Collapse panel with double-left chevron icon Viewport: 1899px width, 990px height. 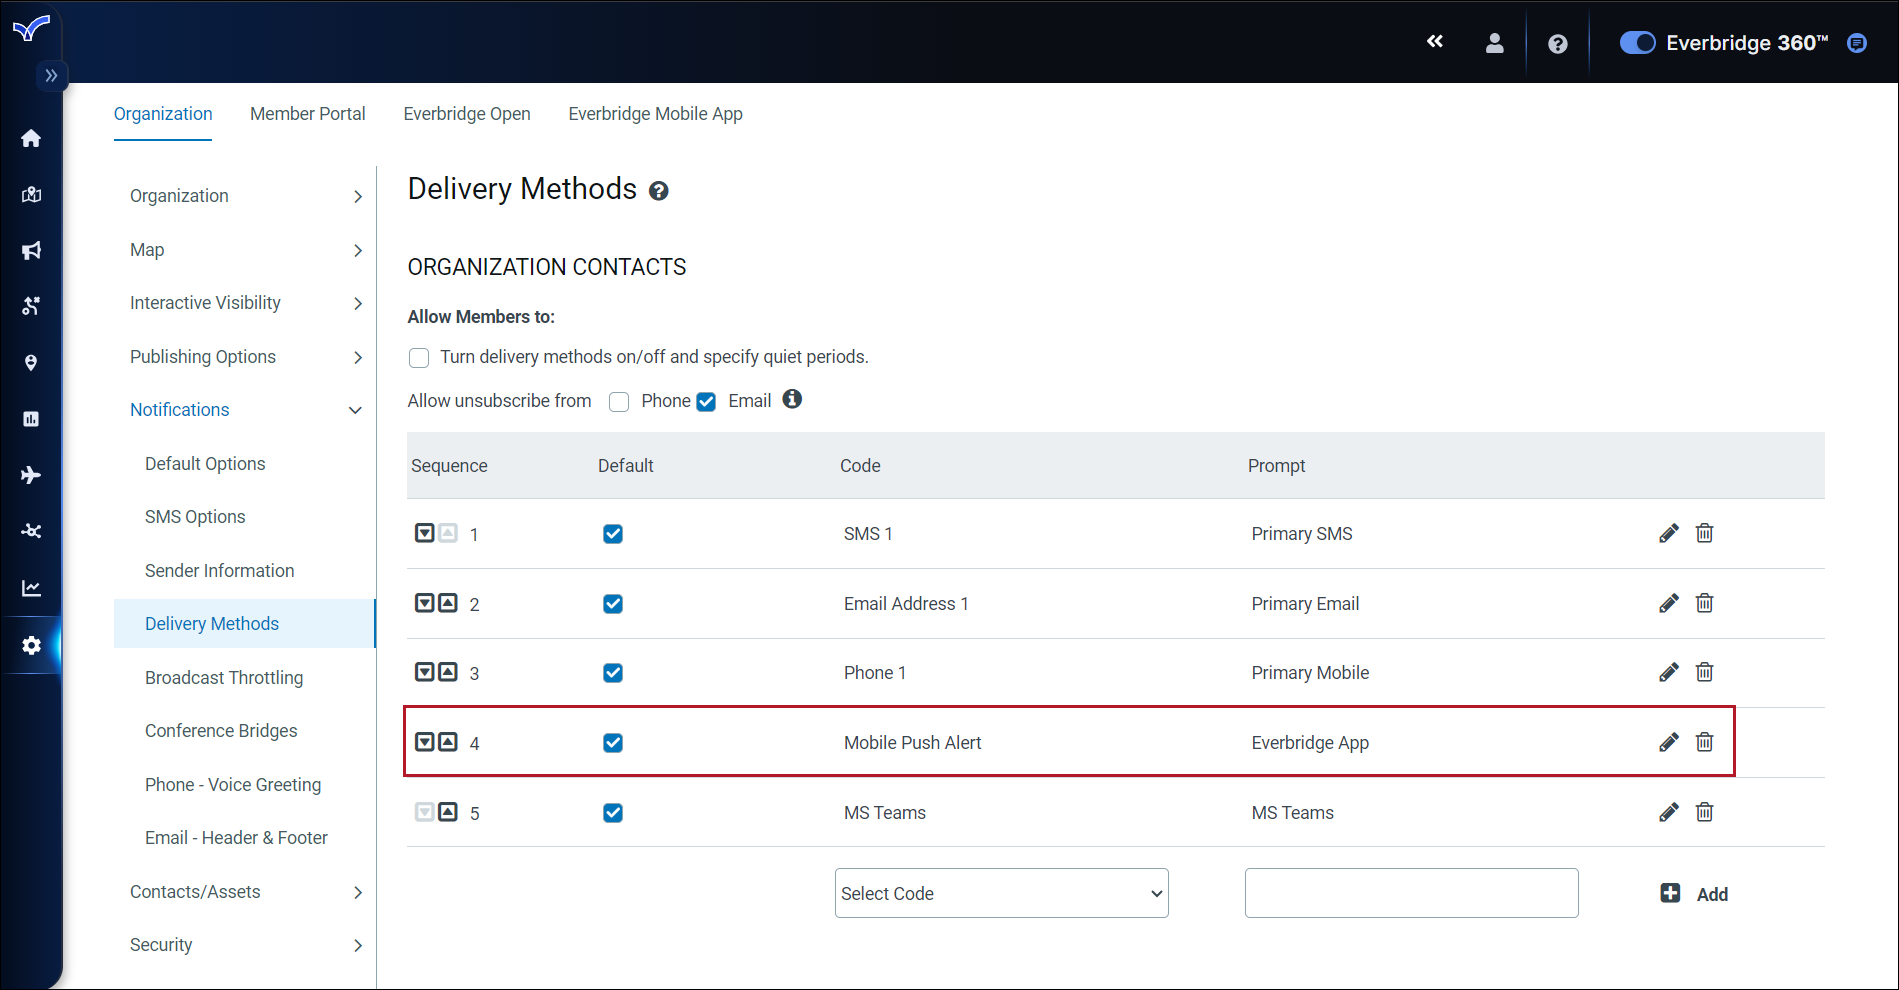tap(1435, 41)
